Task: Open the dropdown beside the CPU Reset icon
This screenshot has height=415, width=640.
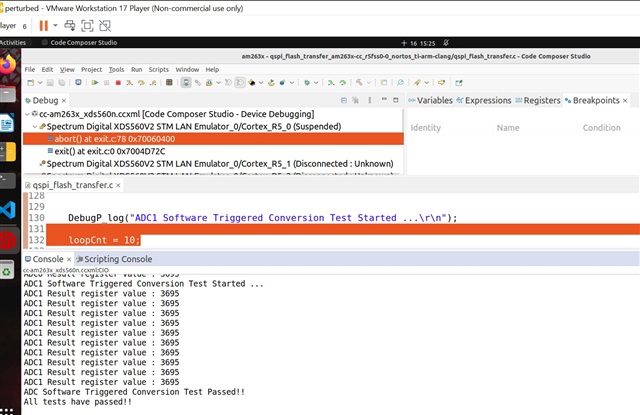Action: (261, 82)
